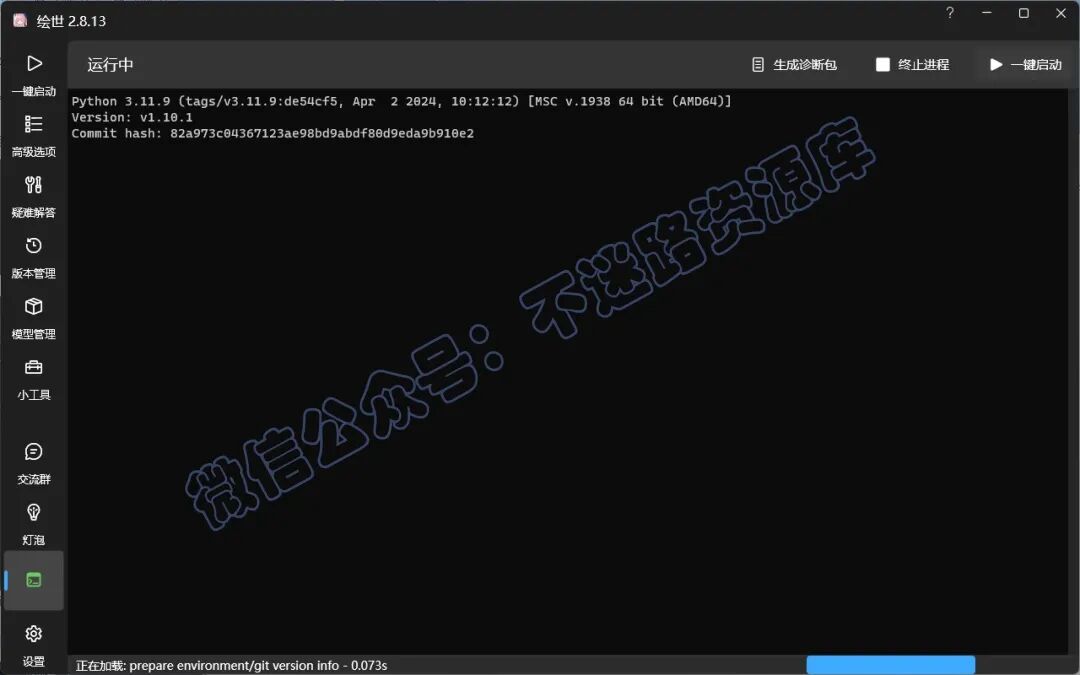
Task: Click the Version: v1.10.1 line
Action: pyautogui.click(x=132, y=117)
